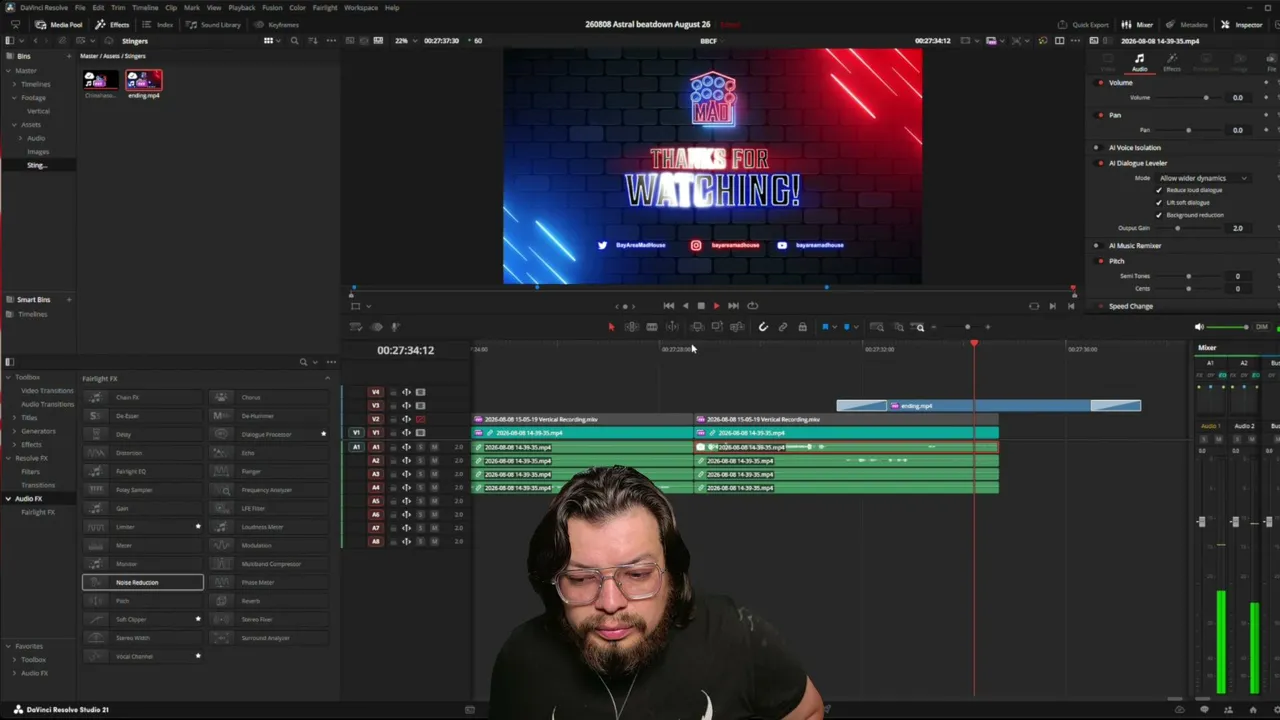Screen dimensions: 1280x720
Task: Select the Stingers bin in tree
Action: coord(36,165)
